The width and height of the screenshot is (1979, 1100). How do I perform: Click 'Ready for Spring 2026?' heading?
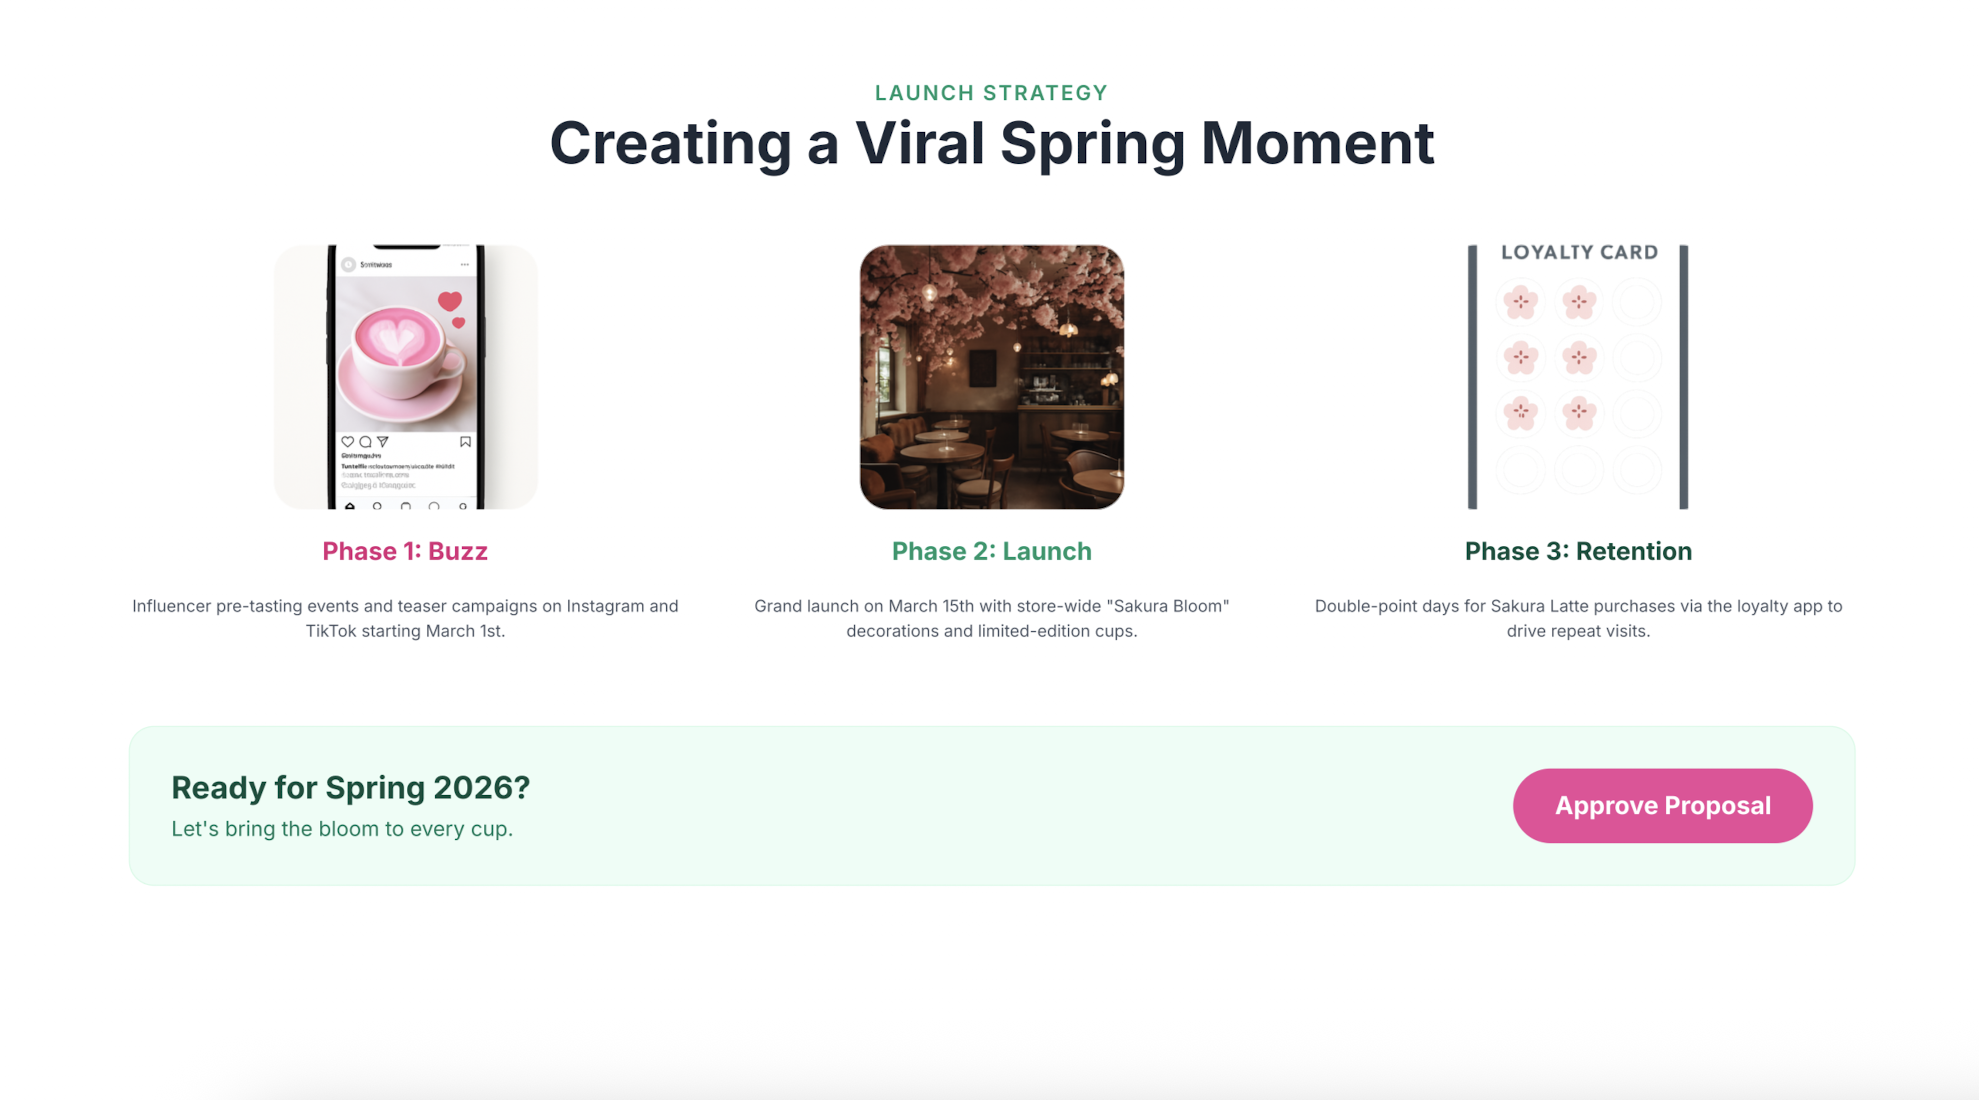tap(350, 787)
